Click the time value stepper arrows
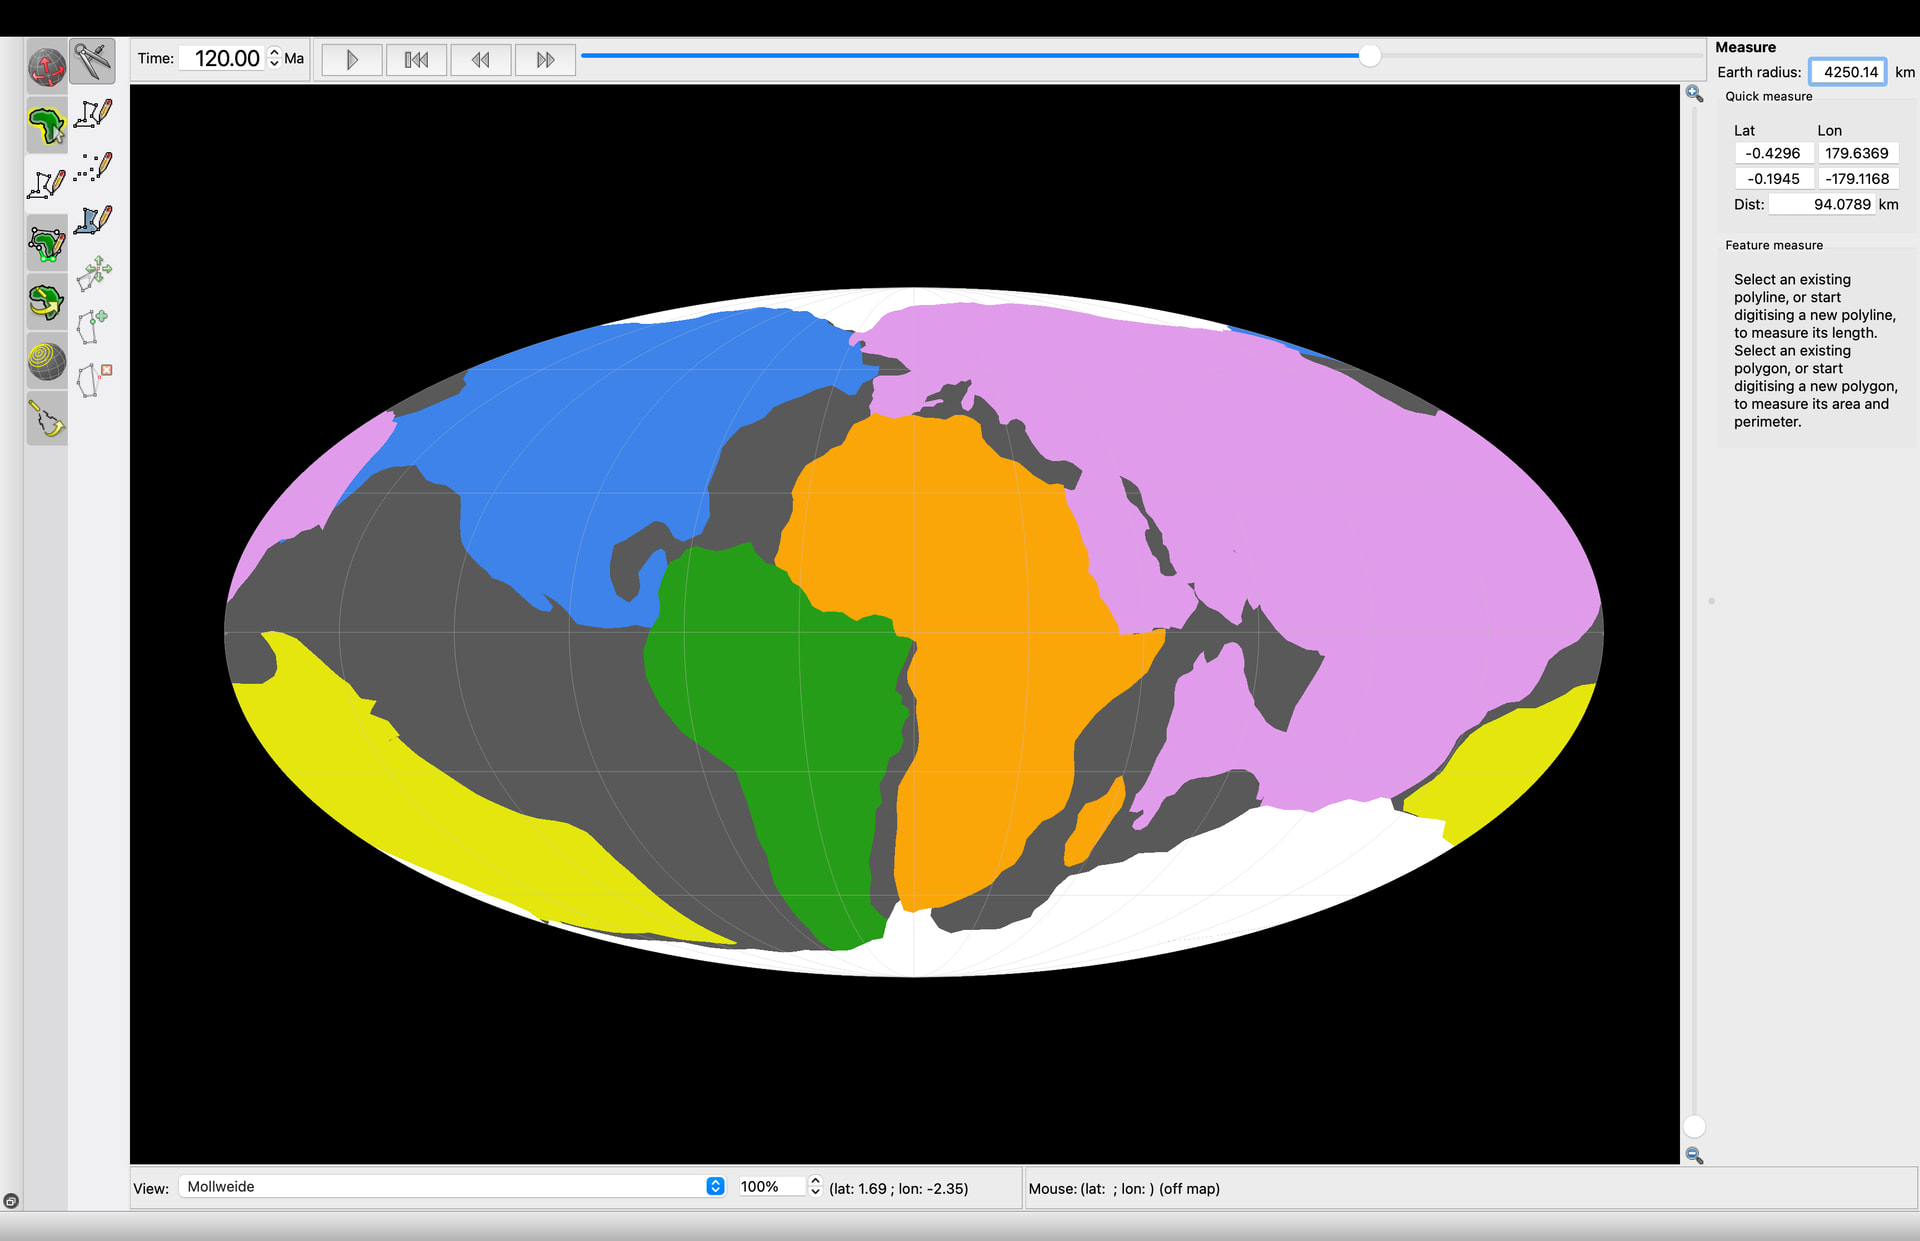Screen dimensions: 1920x1241 (x=274, y=58)
